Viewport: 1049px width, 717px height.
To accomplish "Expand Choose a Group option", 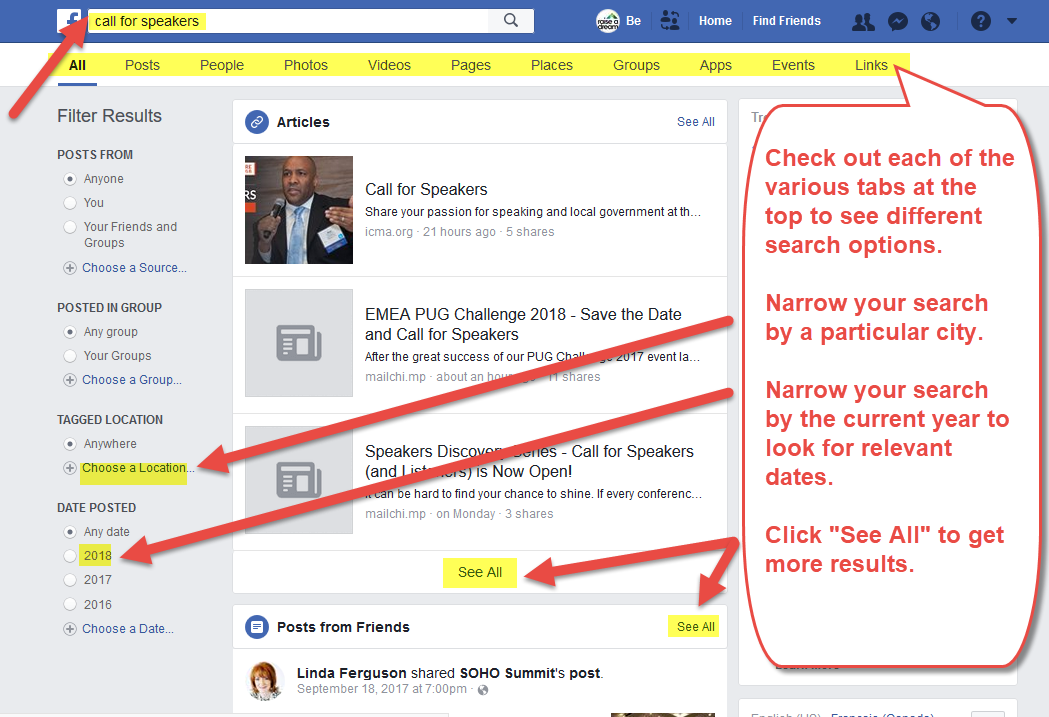I will click(132, 380).
